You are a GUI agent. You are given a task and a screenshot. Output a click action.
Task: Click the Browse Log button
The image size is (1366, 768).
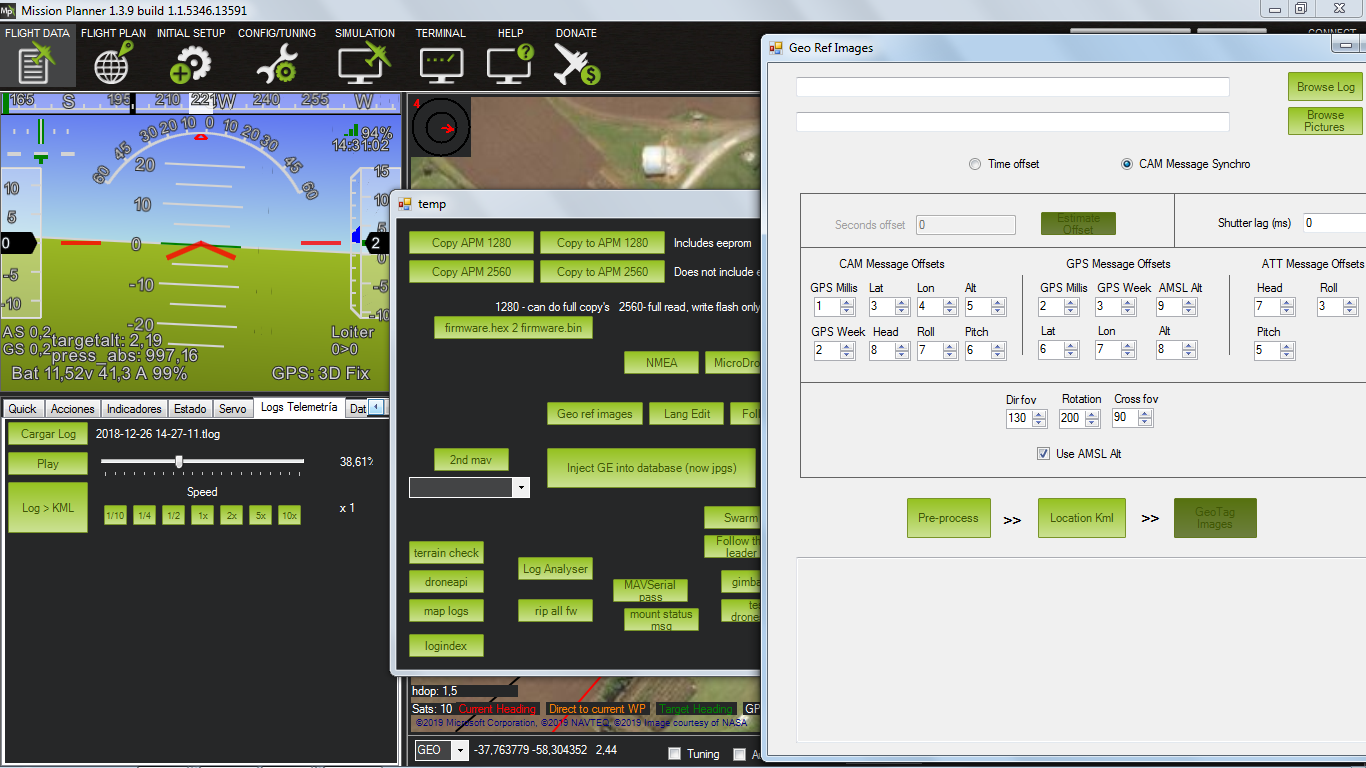click(x=1325, y=87)
